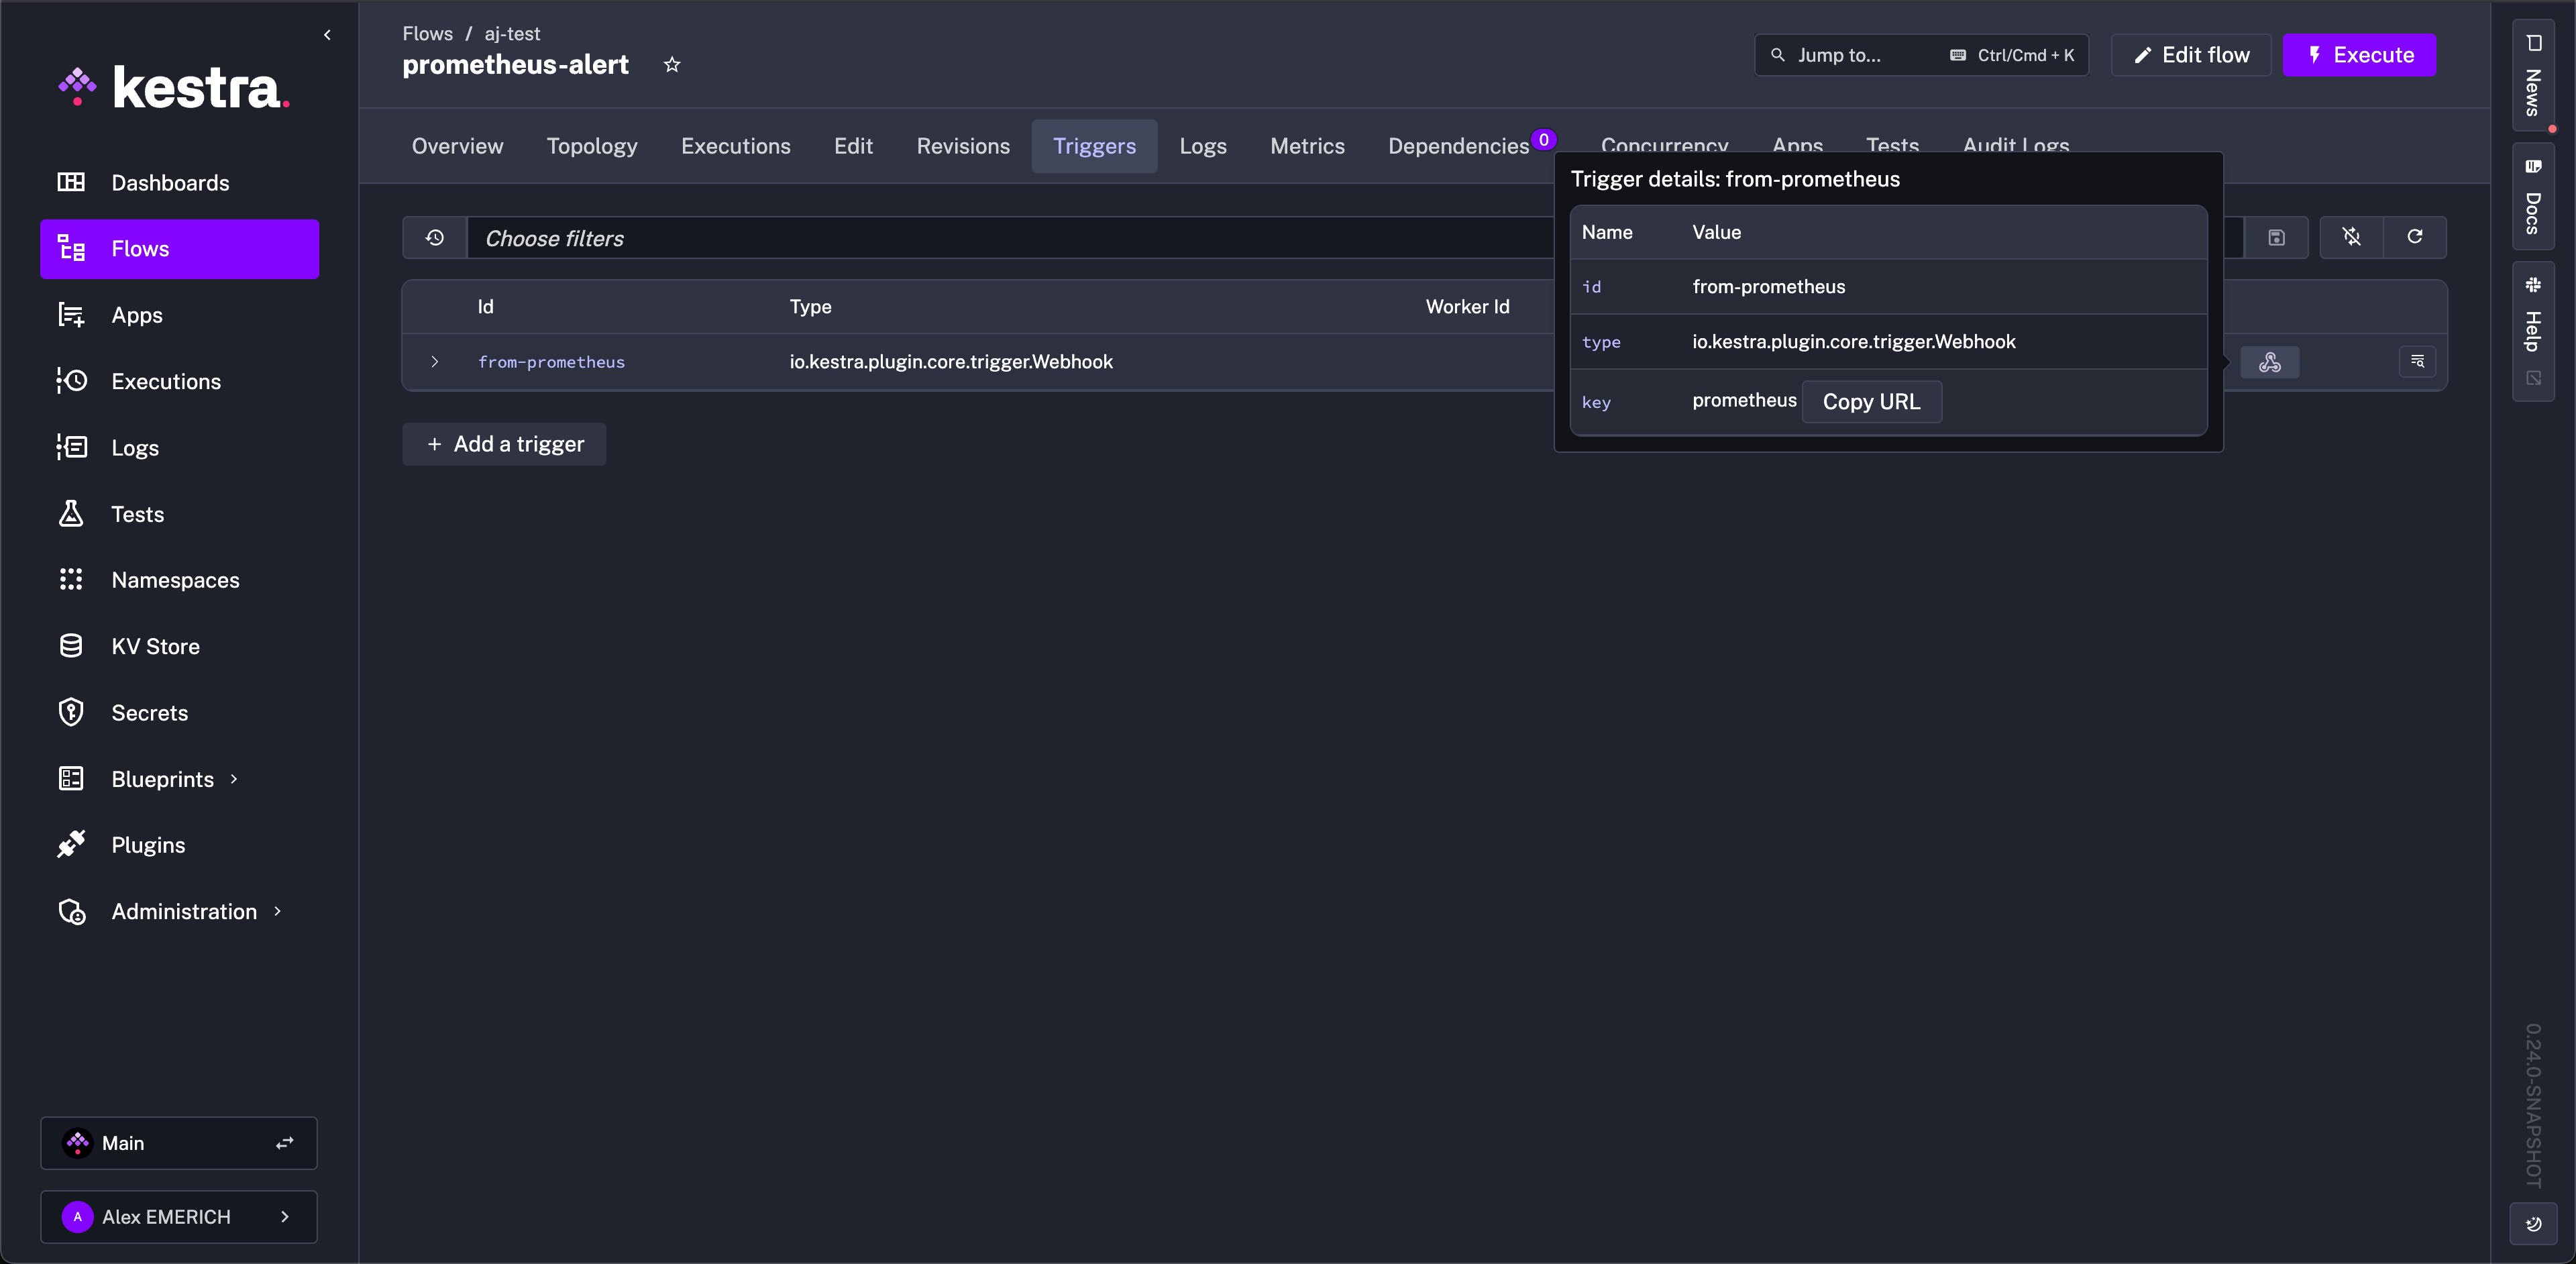Click the webhook trigger icon in details row
The height and width of the screenshot is (1264, 2576).
tap(2270, 362)
